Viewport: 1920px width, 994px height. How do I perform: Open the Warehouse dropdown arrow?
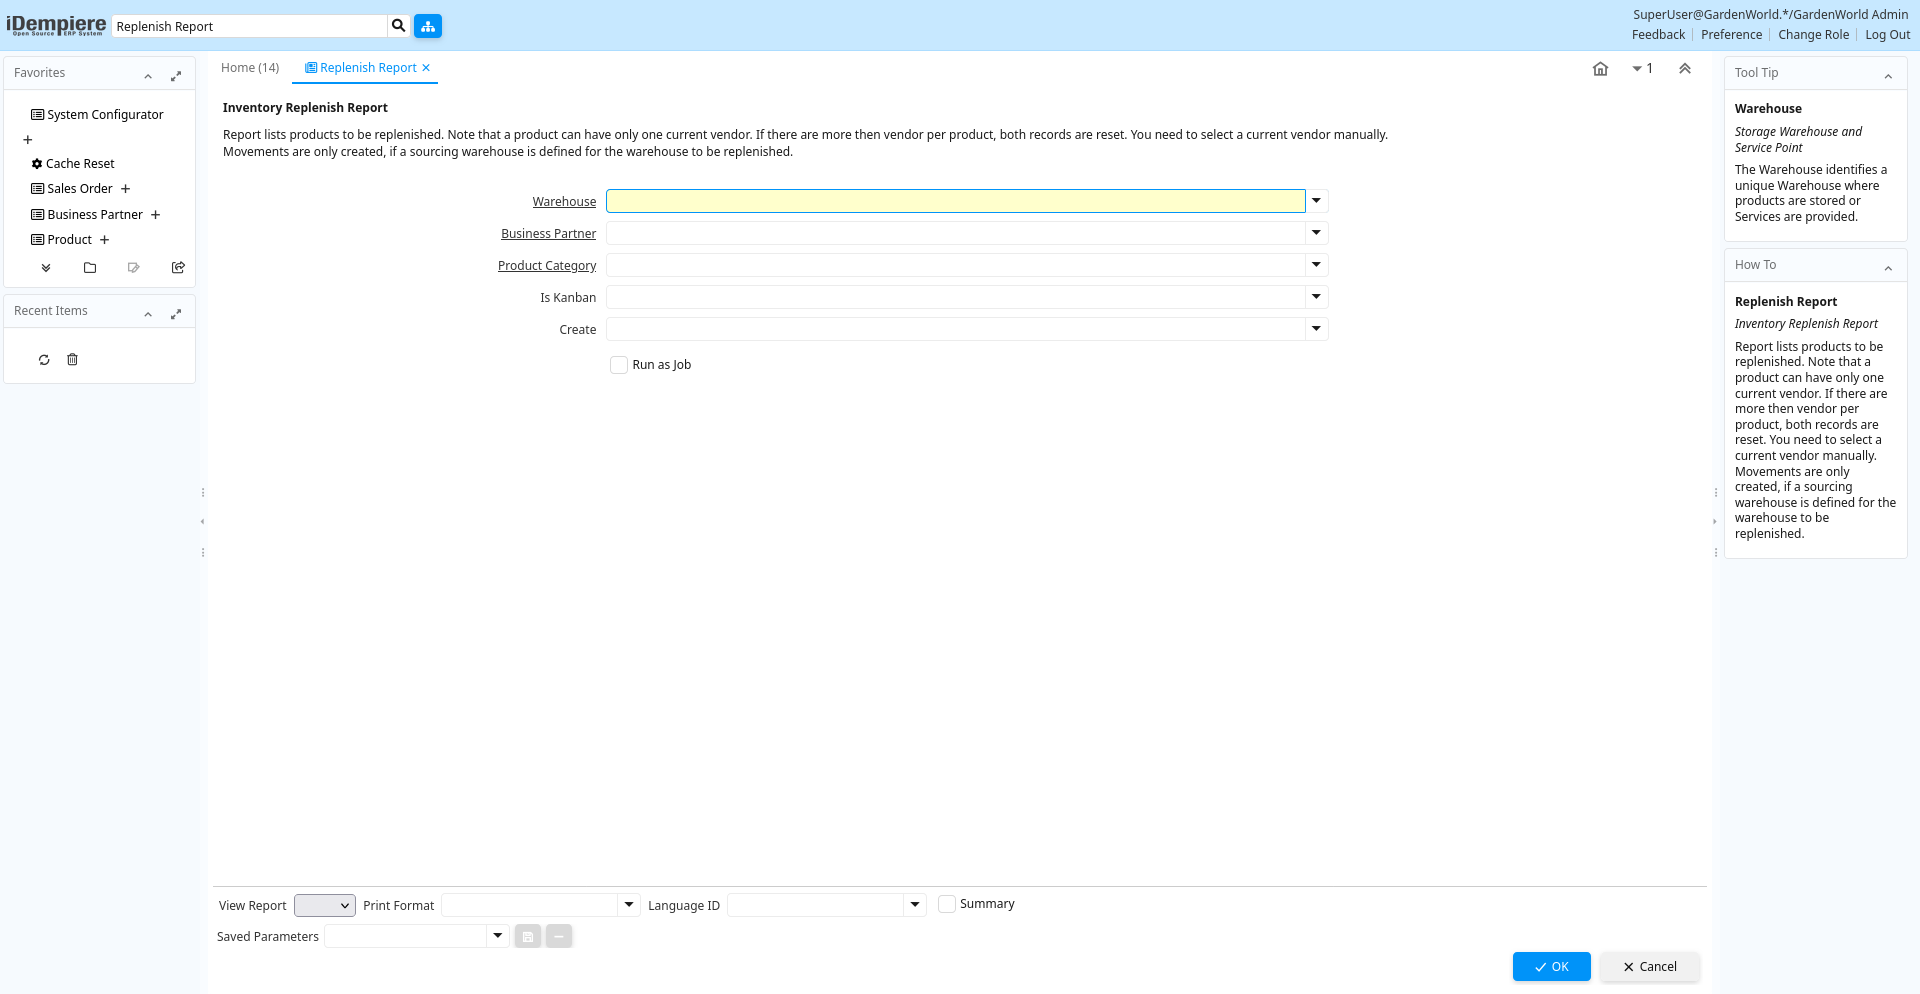point(1316,201)
